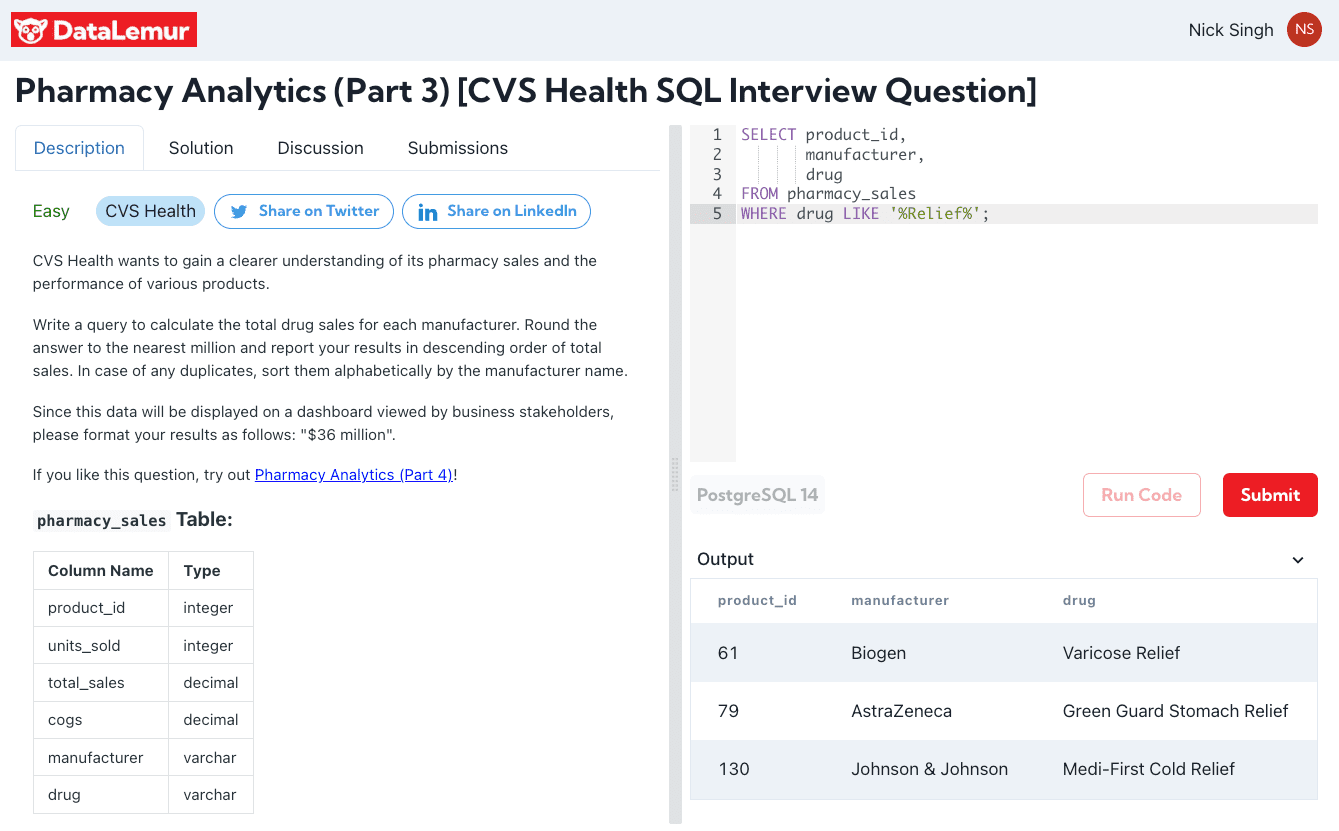Viewport: 1339px width, 831px height.
Task: Click the pharmacy_sales Table heading
Action: 134,520
